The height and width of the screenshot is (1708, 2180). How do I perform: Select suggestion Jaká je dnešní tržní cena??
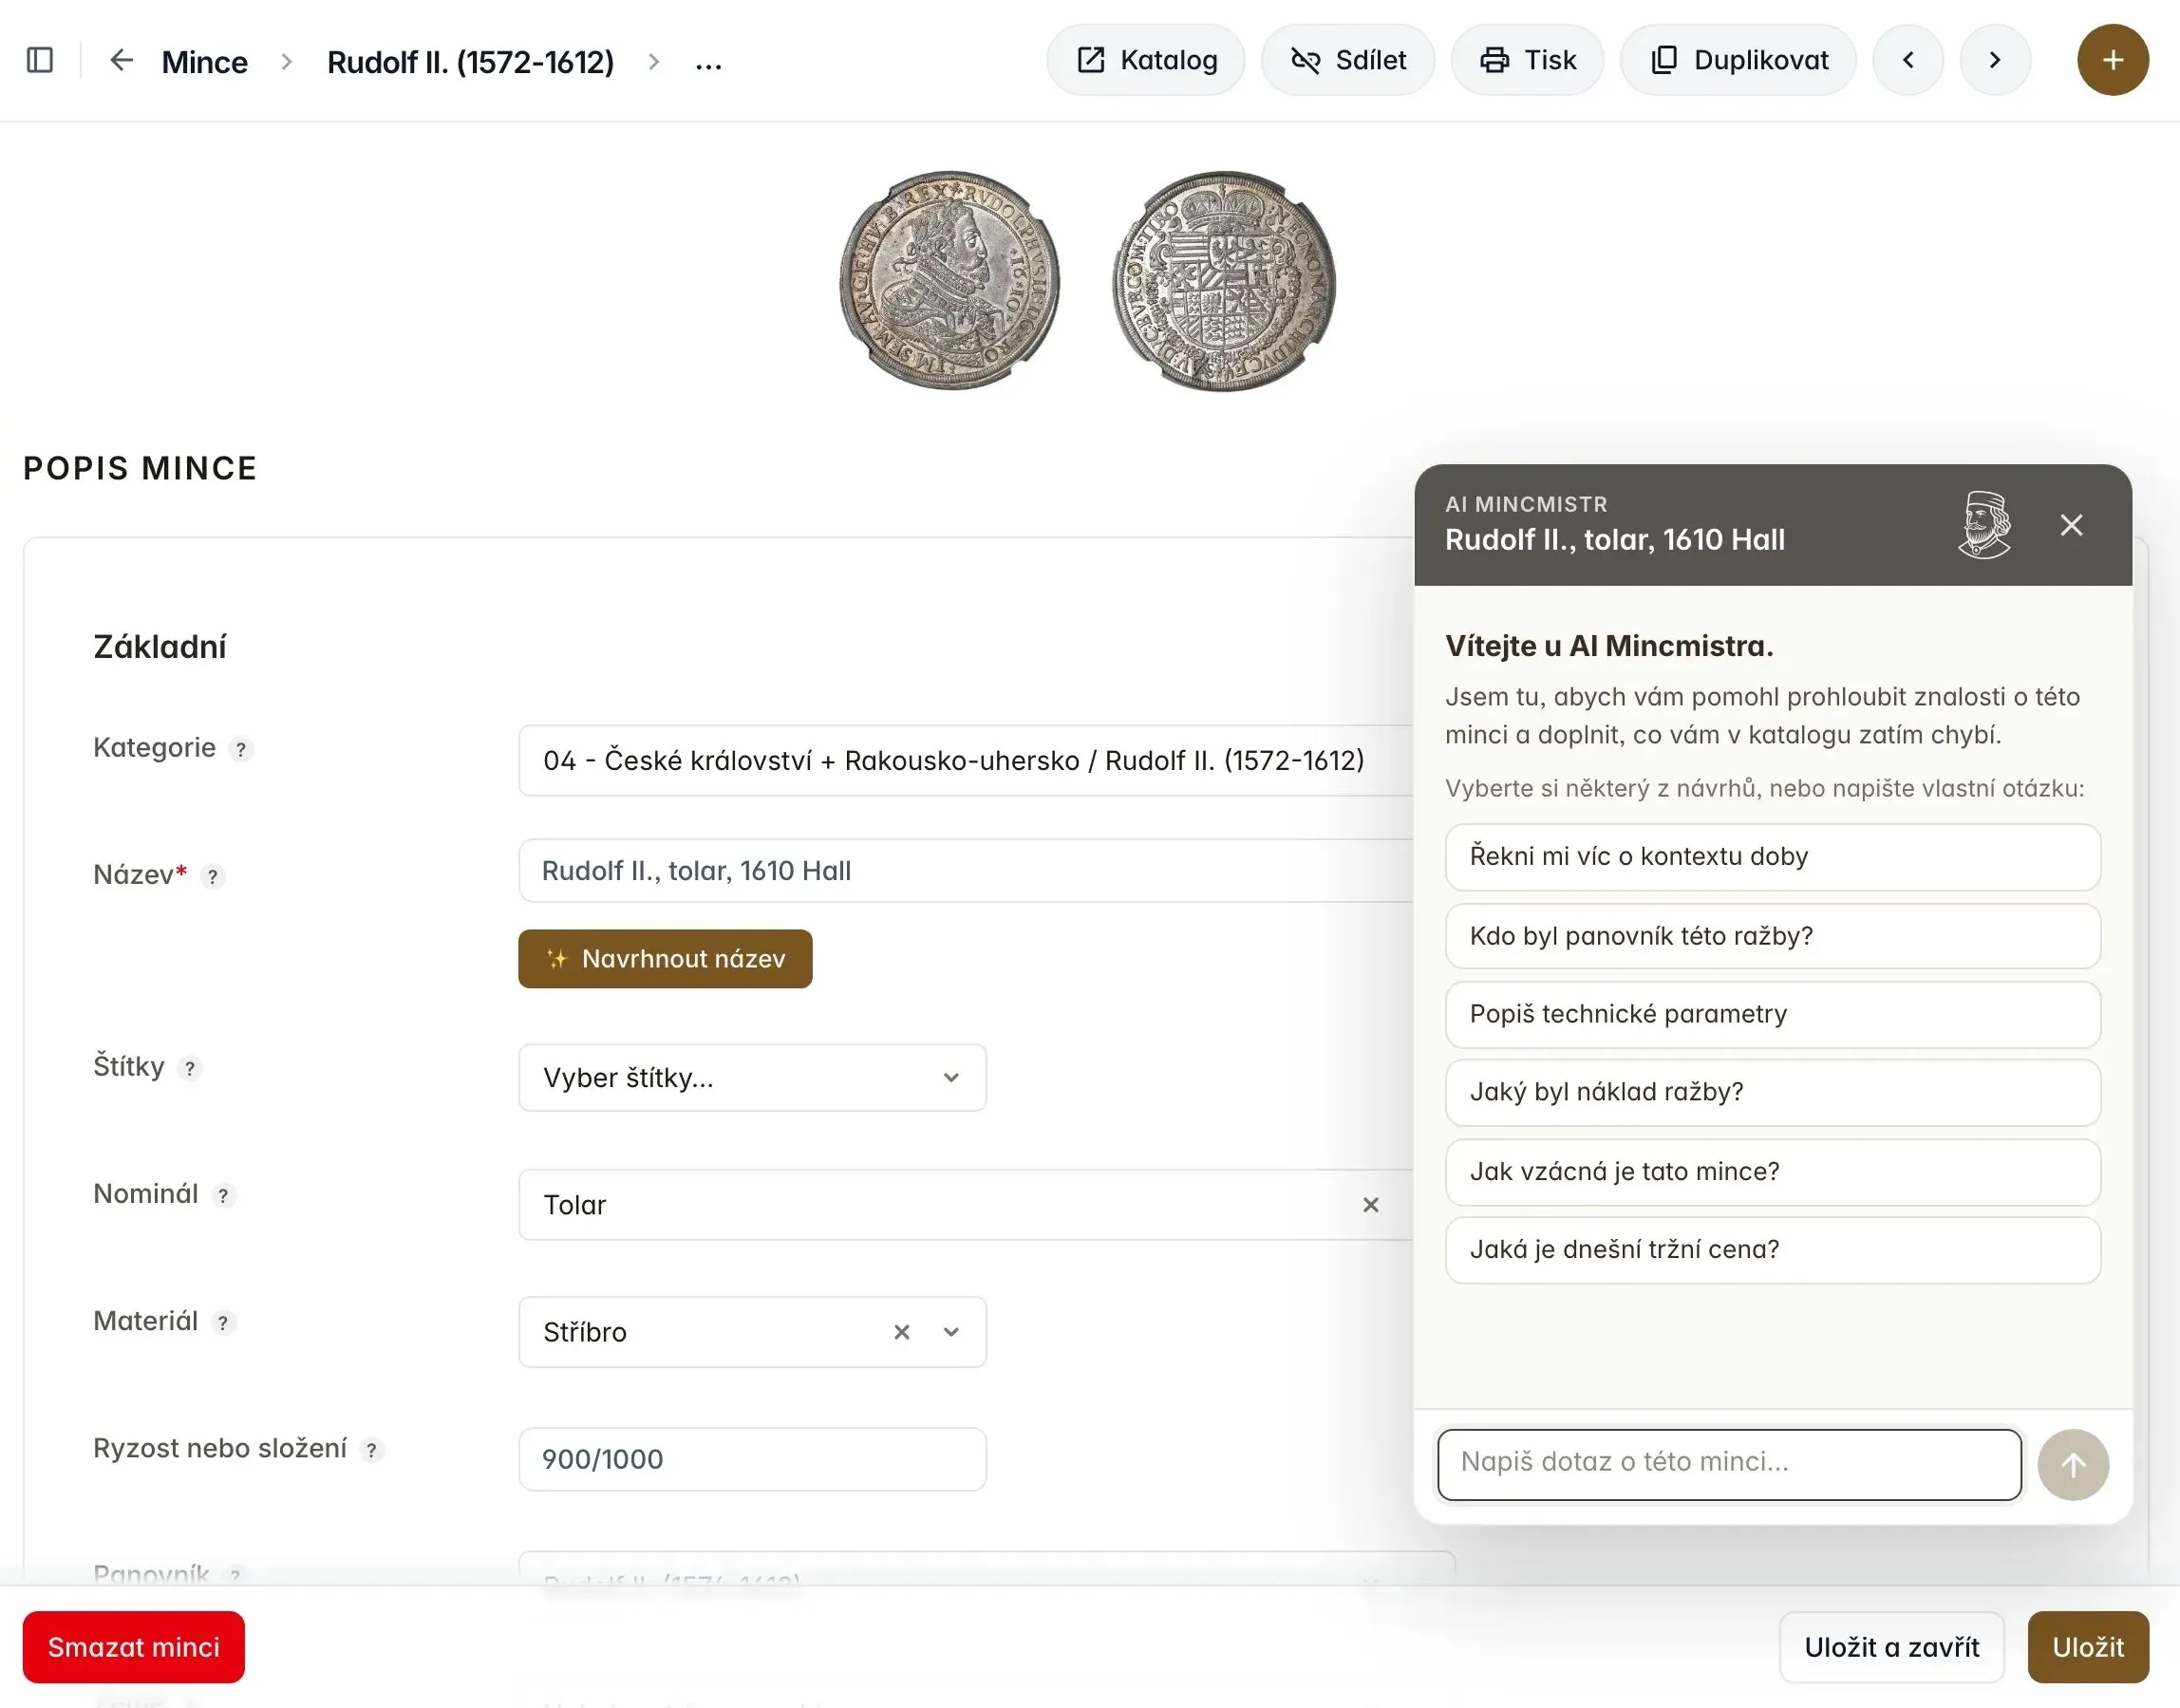1772,1250
